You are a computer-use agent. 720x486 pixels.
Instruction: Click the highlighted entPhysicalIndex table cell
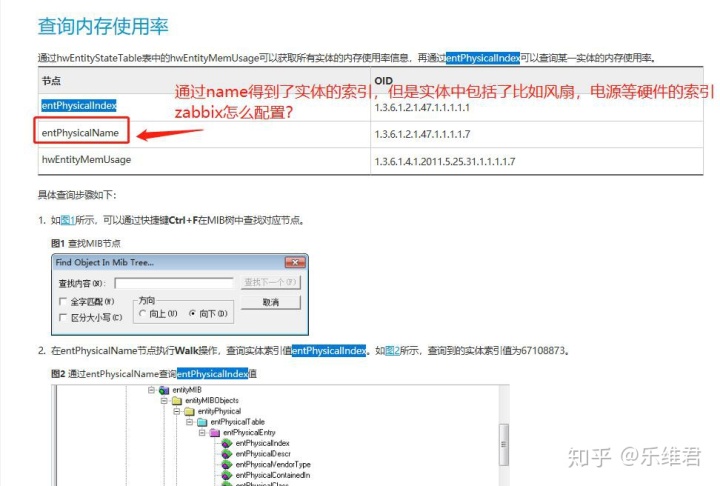pos(79,106)
